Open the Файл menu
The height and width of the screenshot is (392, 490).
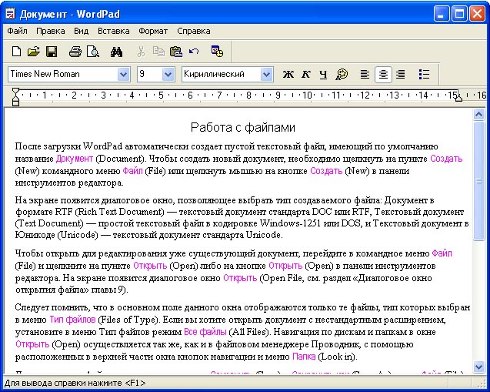(17, 31)
